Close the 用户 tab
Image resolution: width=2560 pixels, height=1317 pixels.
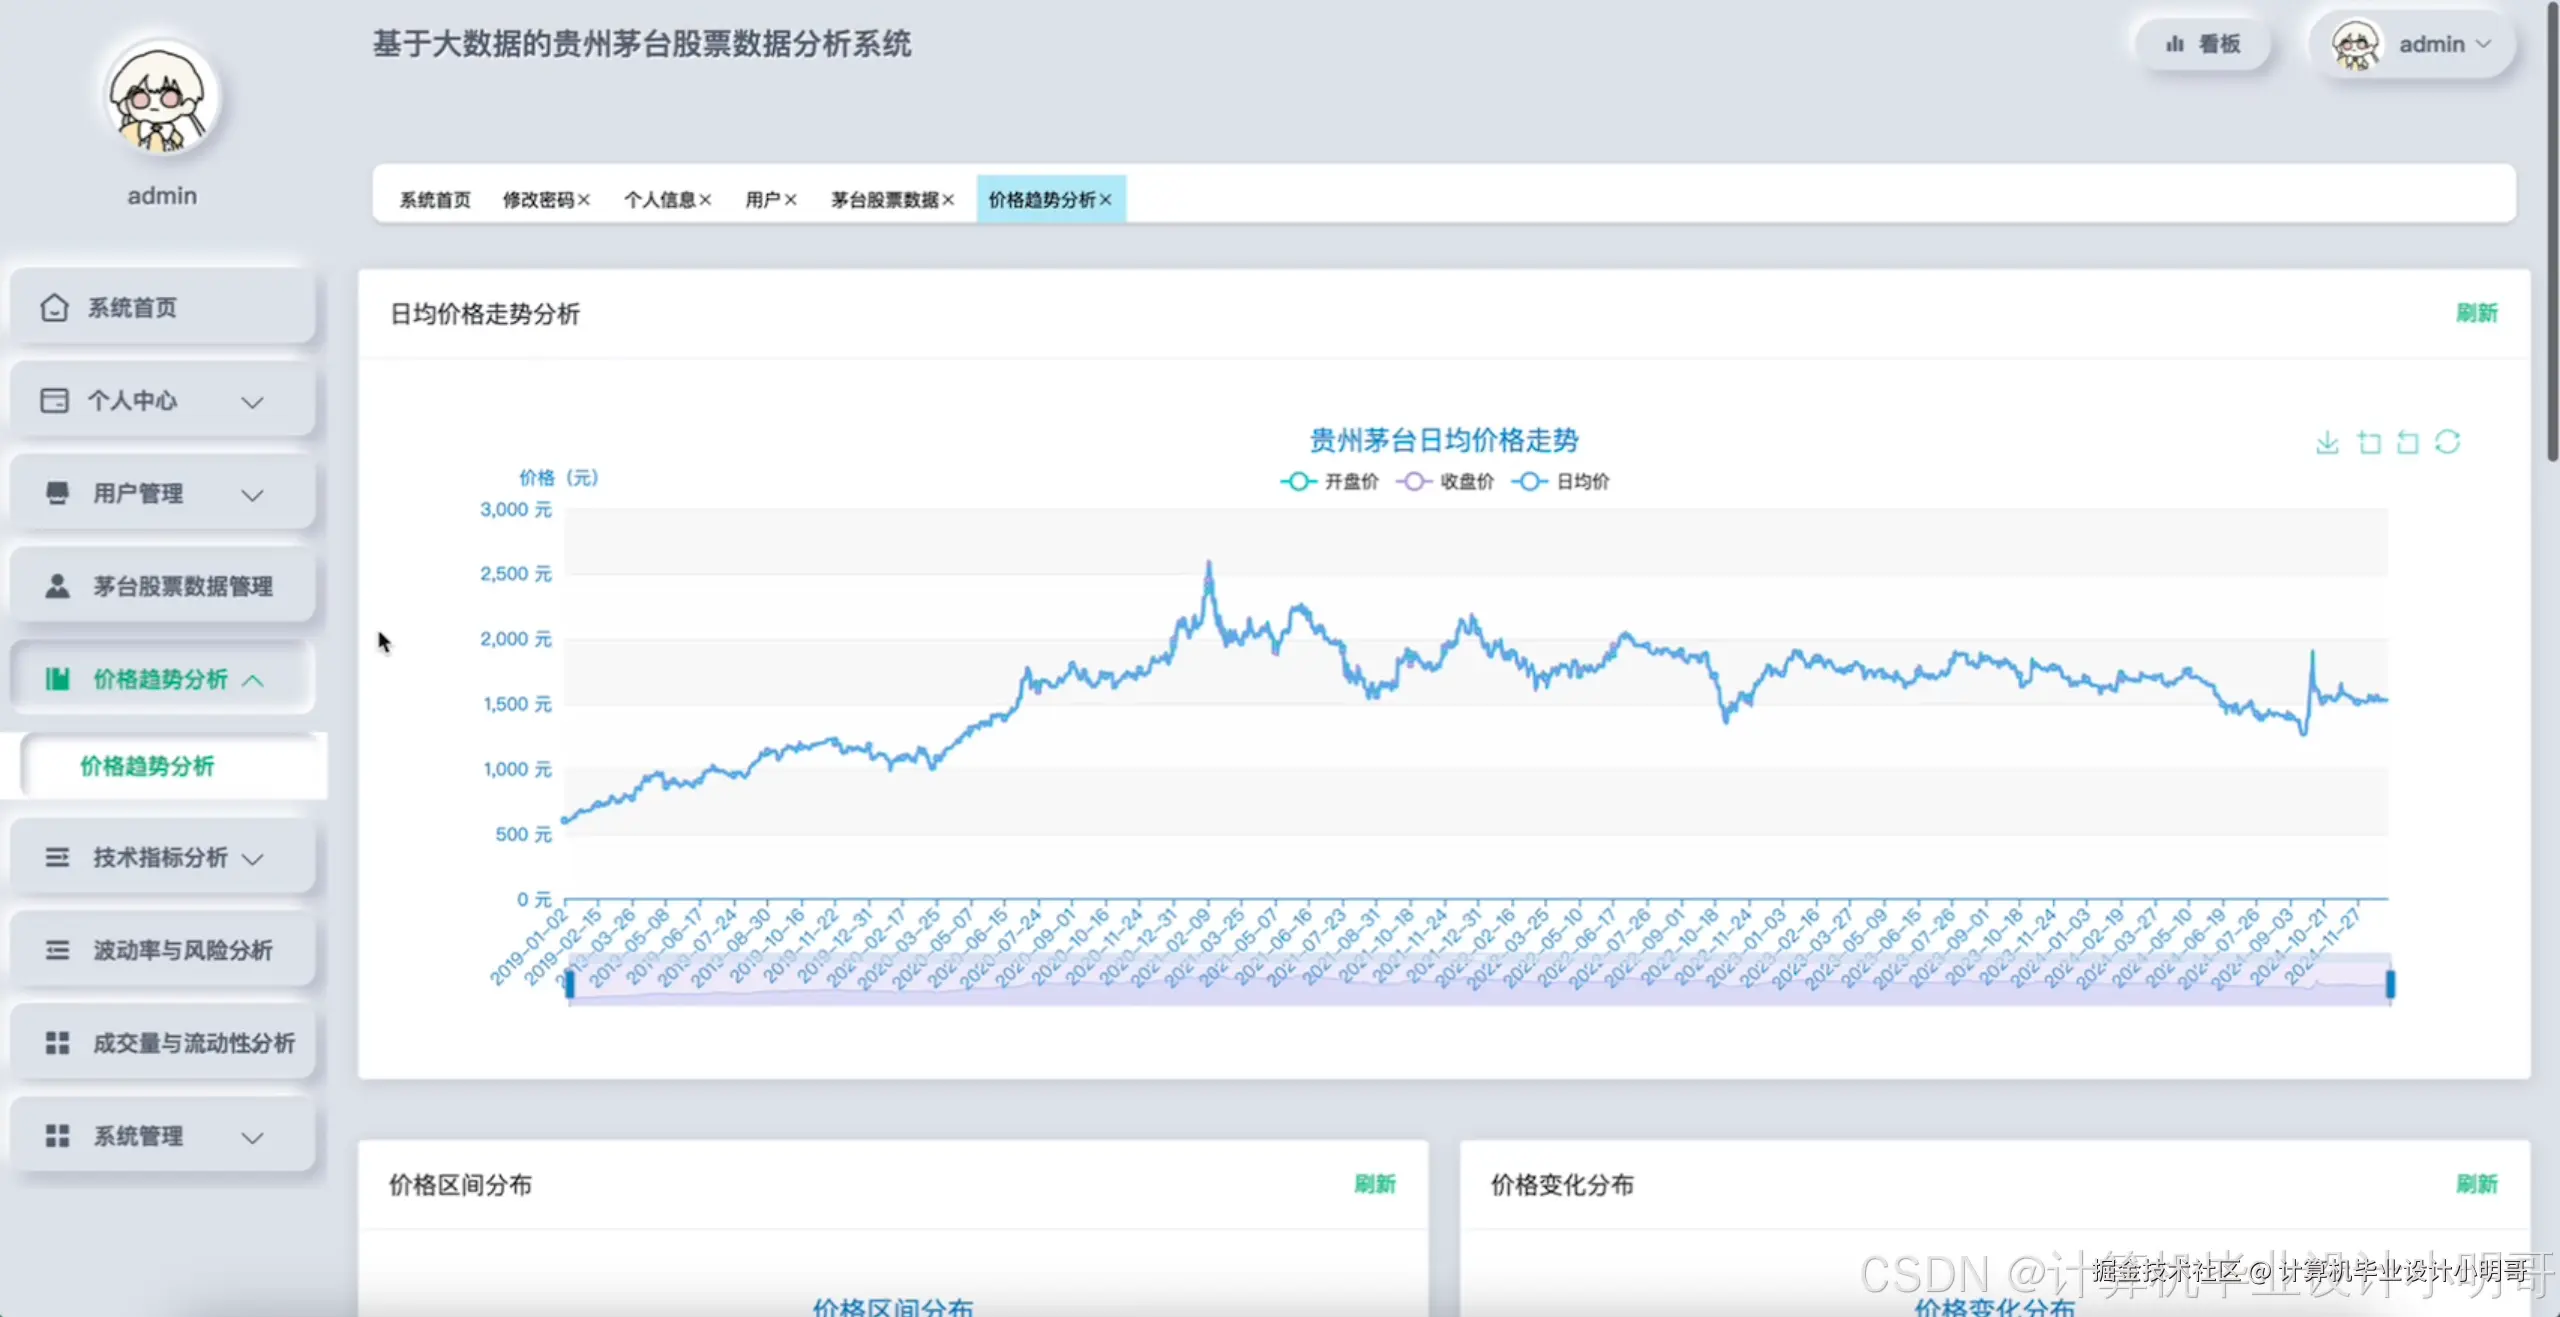pos(790,200)
